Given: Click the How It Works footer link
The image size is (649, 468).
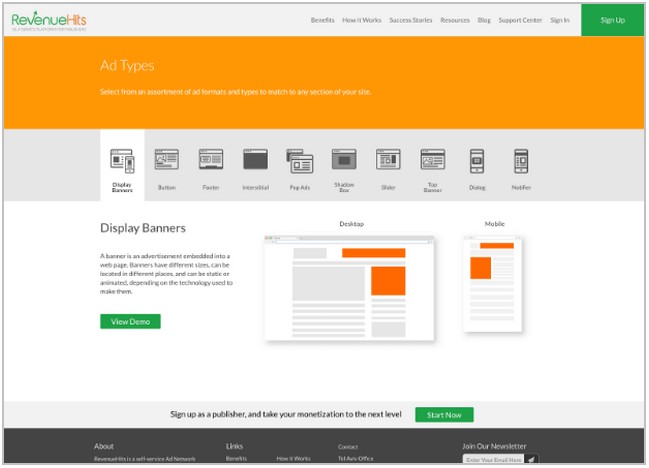Looking at the screenshot, I should (293, 458).
